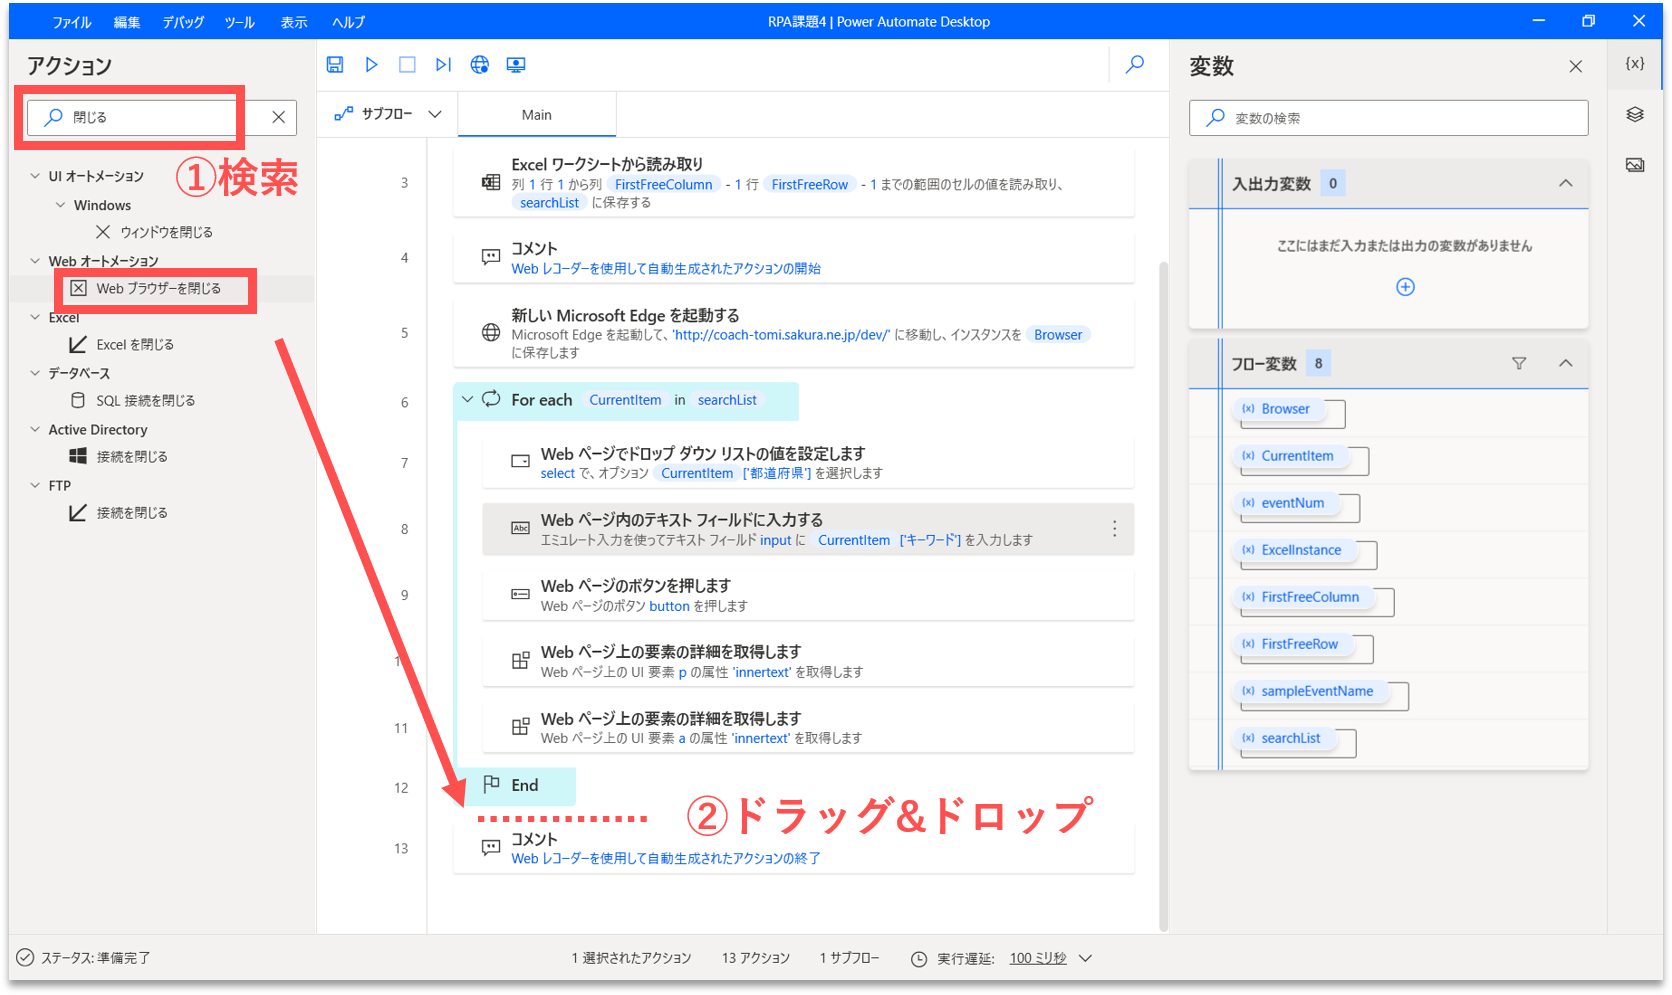Collapse the For each loop block
The height and width of the screenshot is (995, 1672).
coord(467,400)
